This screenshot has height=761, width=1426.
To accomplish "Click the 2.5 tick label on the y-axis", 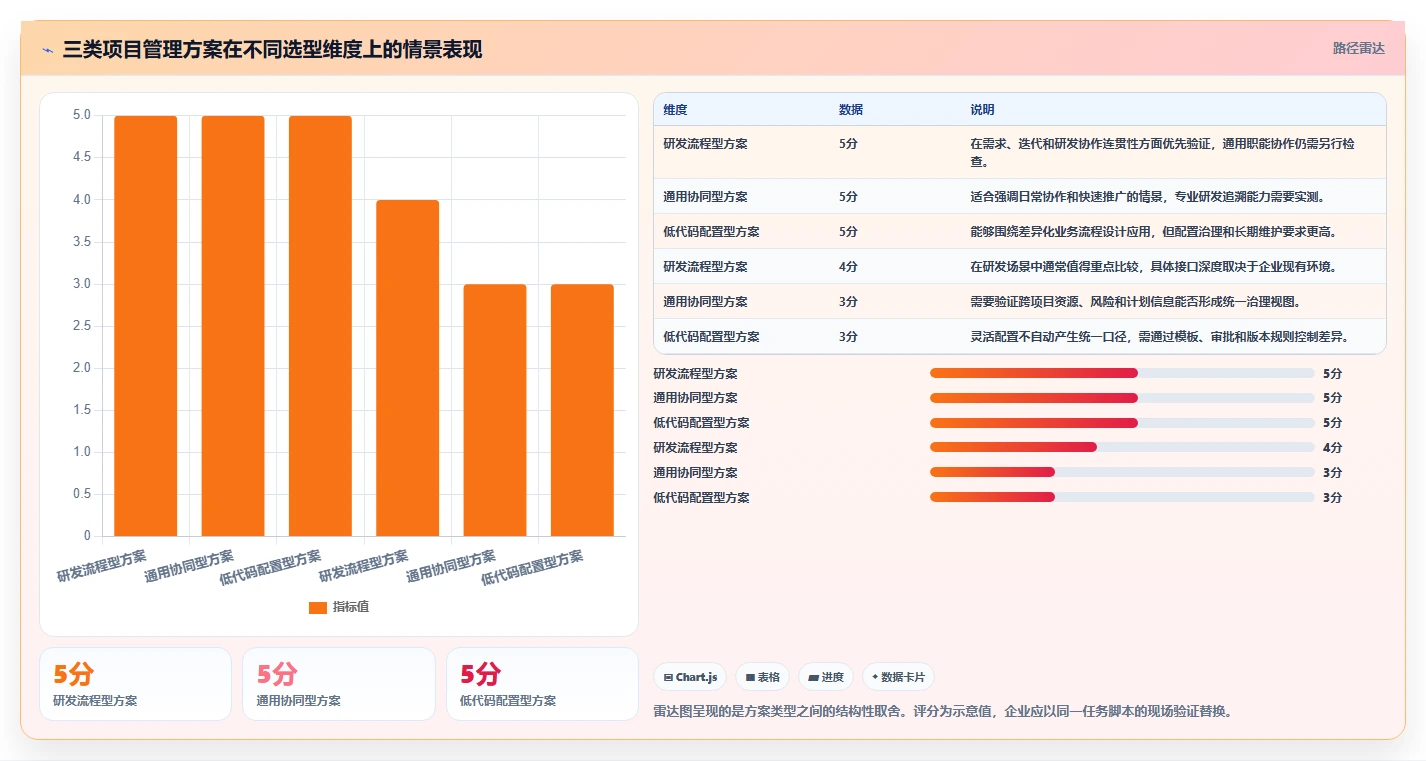I will point(82,326).
